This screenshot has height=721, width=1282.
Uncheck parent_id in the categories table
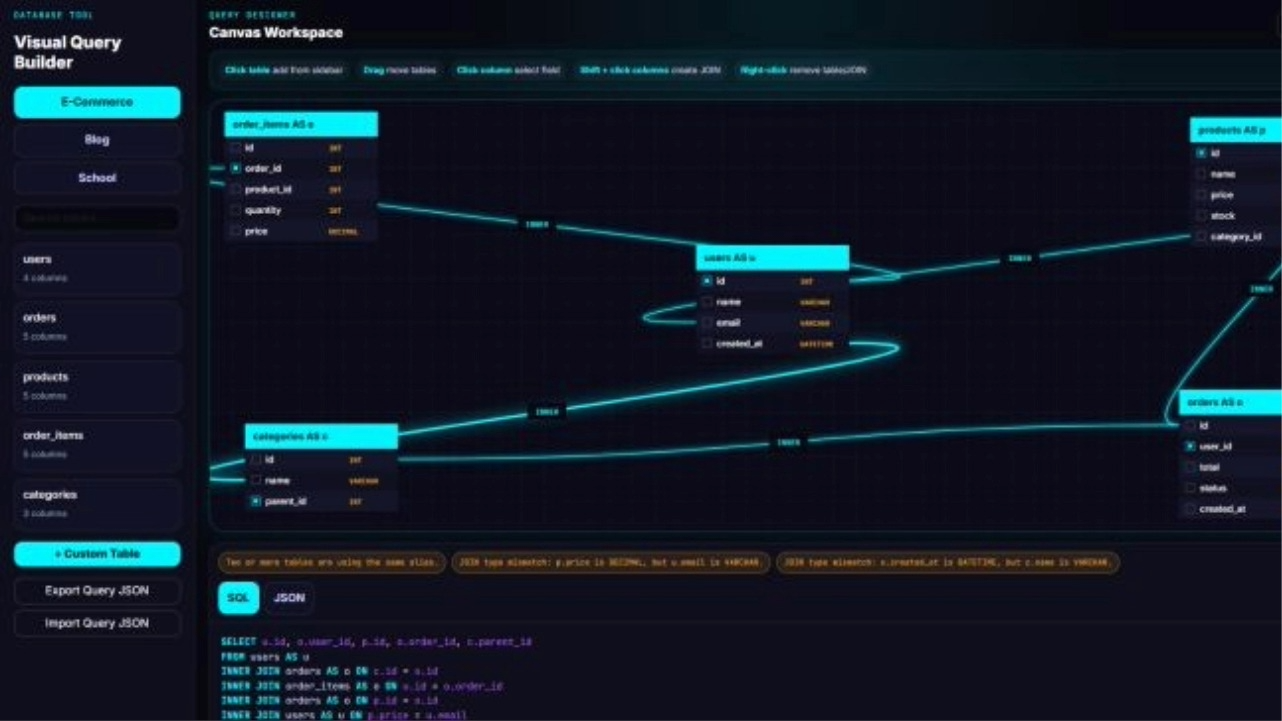pos(256,502)
